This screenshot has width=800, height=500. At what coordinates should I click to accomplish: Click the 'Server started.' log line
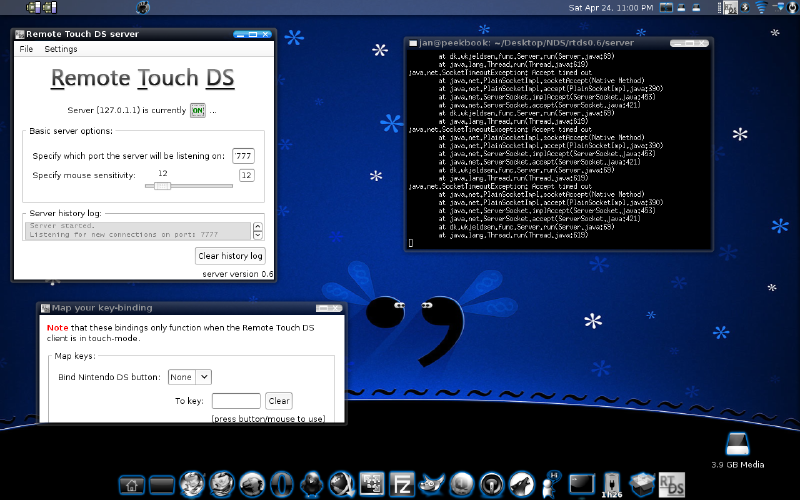62,226
